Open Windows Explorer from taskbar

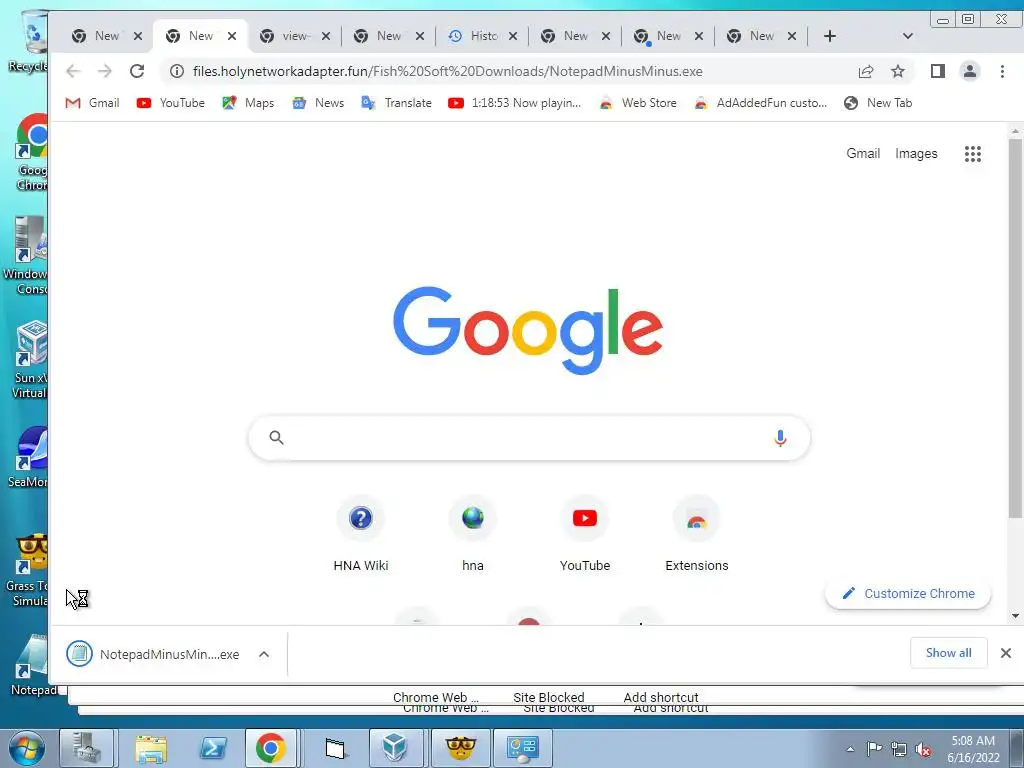pos(151,748)
